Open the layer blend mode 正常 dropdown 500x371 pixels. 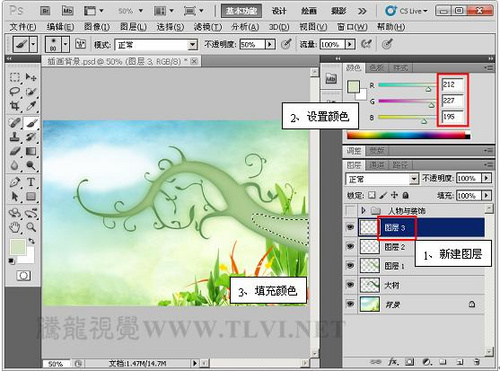coord(382,179)
